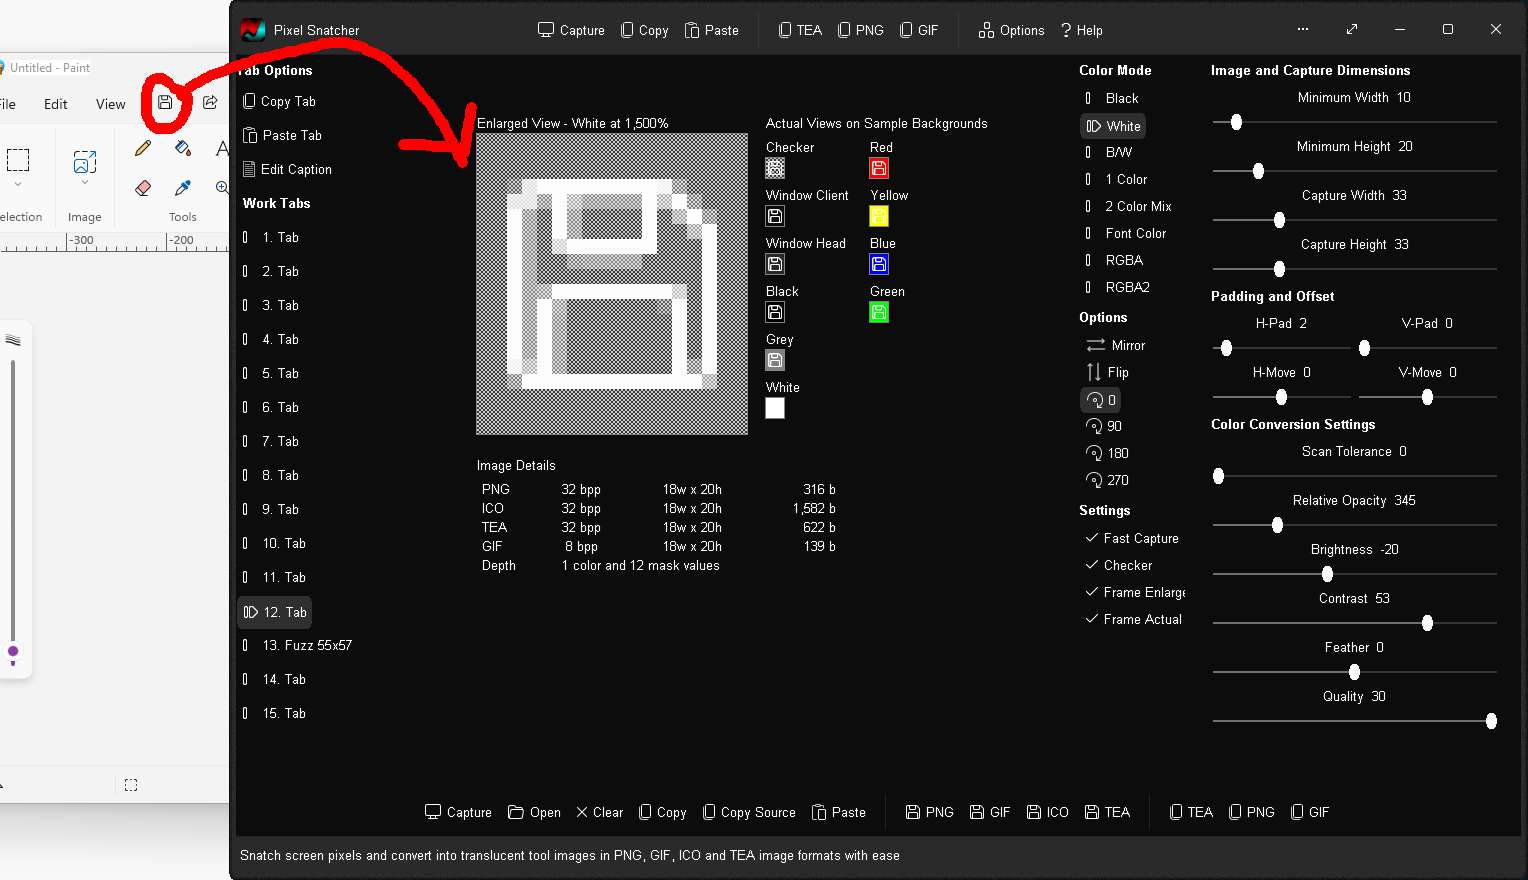Click Open folder in bottom toolbar
Image resolution: width=1528 pixels, height=880 pixels.
pos(534,812)
